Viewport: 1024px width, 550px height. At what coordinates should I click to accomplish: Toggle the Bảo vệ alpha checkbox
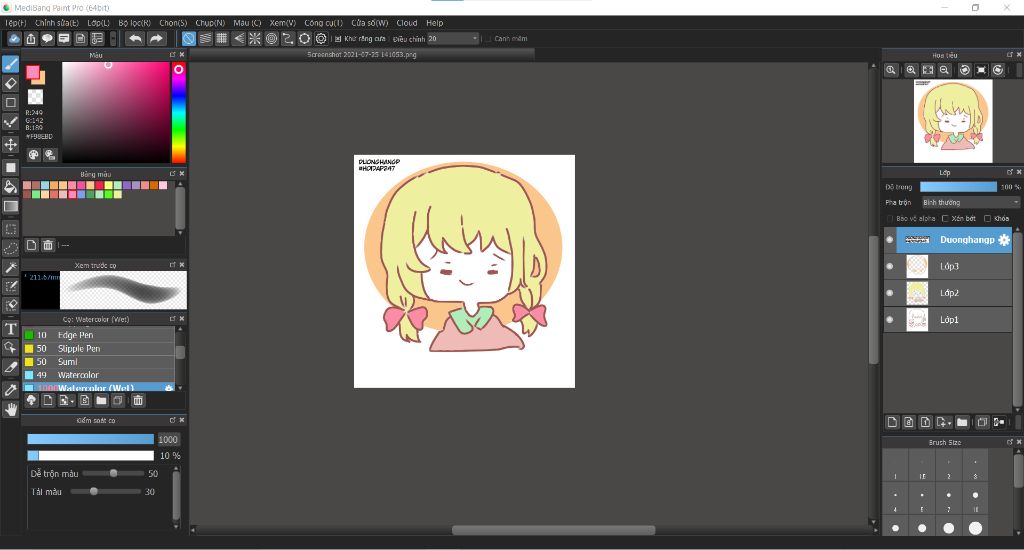(x=889, y=219)
